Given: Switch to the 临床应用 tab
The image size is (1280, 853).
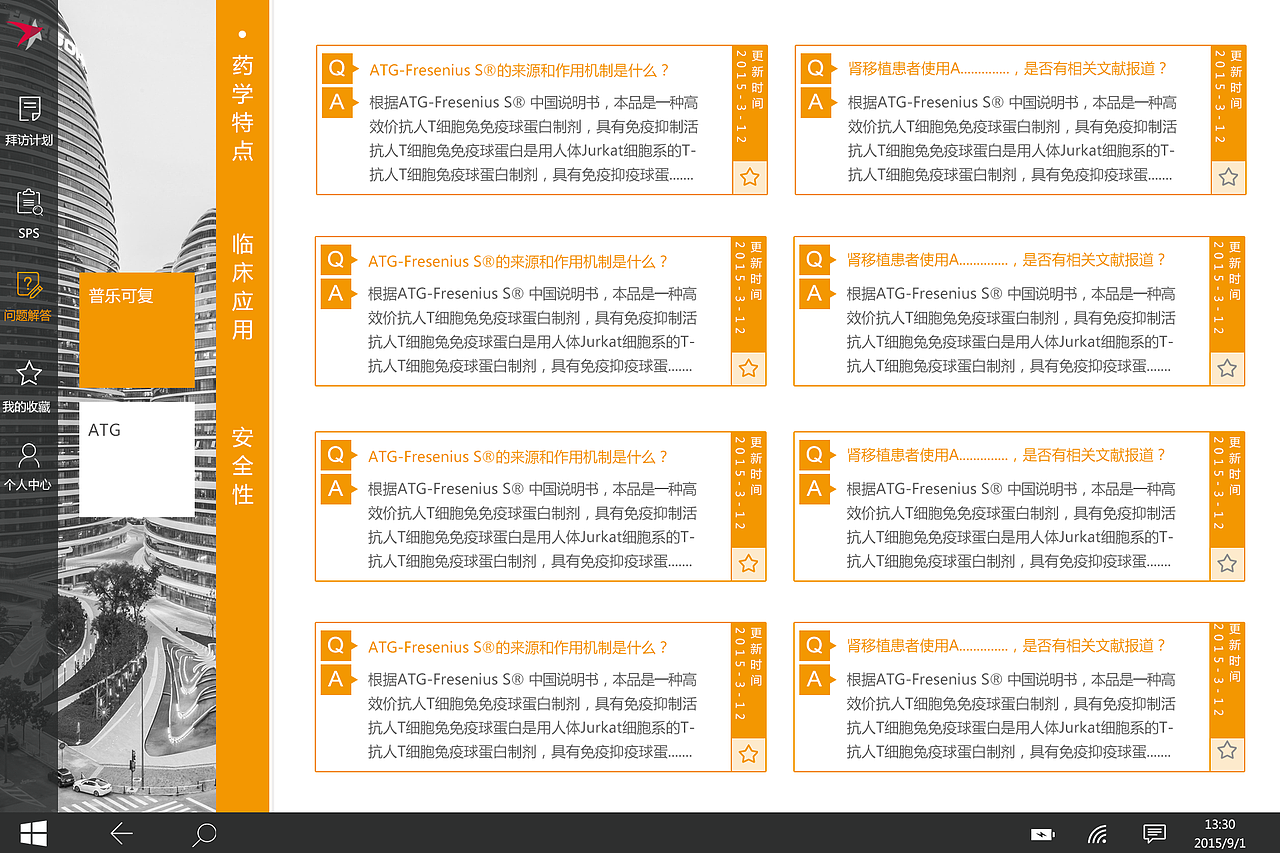Looking at the screenshot, I should pos(242,287).
